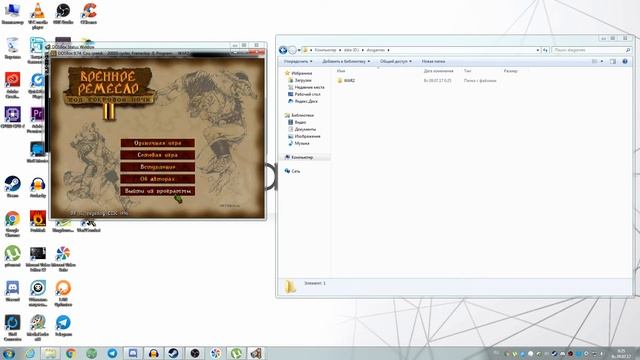Open Adobe Creative Cloud desktop shortcut
Image resolution: width=640 pixels, height=360 pixels.
(x=13, y=85)
